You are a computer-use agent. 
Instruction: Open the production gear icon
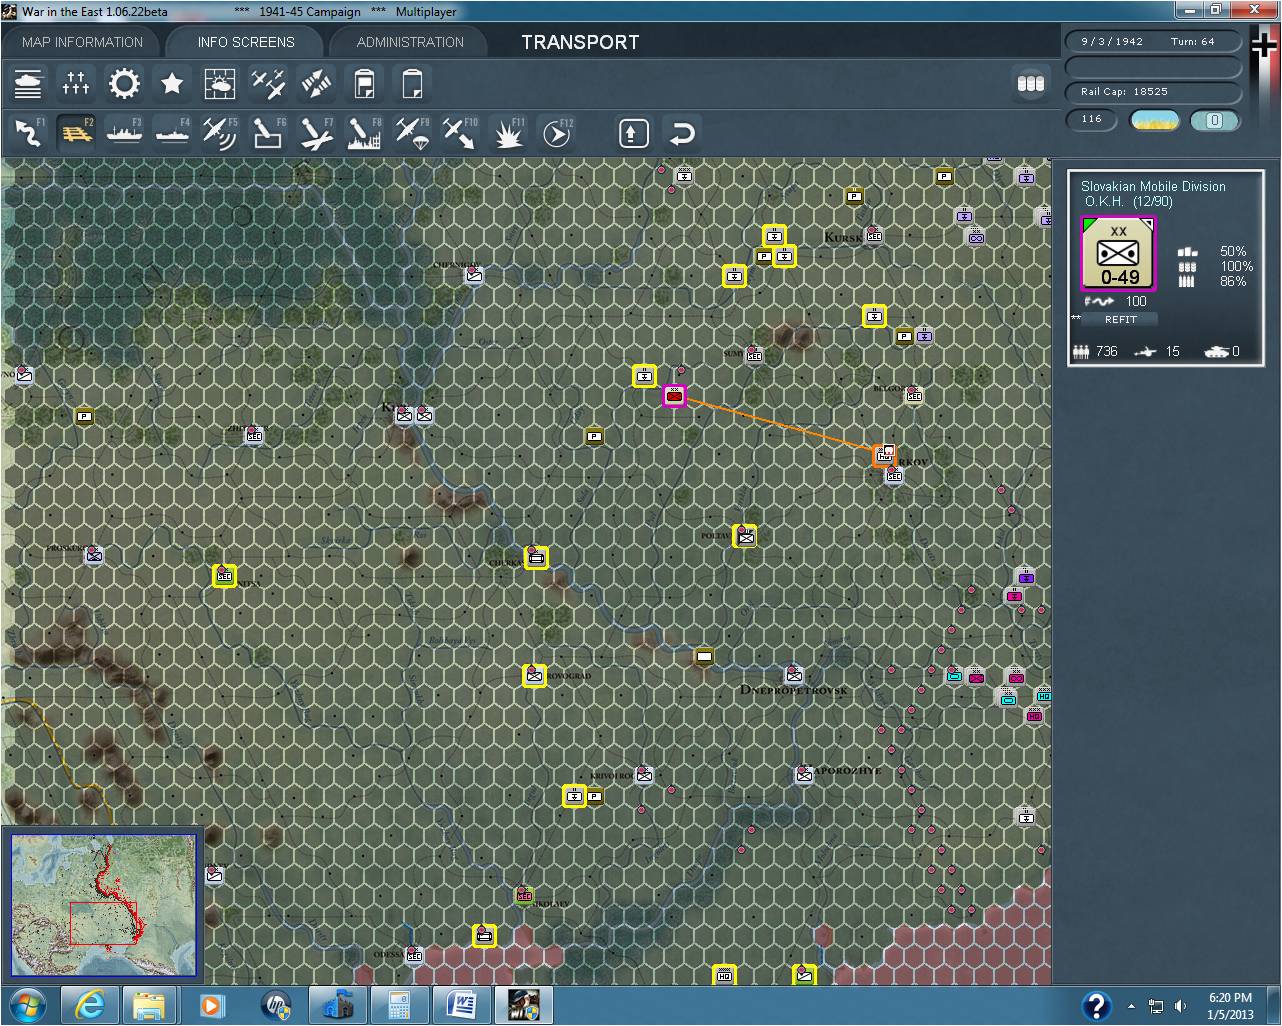(124, 84)
